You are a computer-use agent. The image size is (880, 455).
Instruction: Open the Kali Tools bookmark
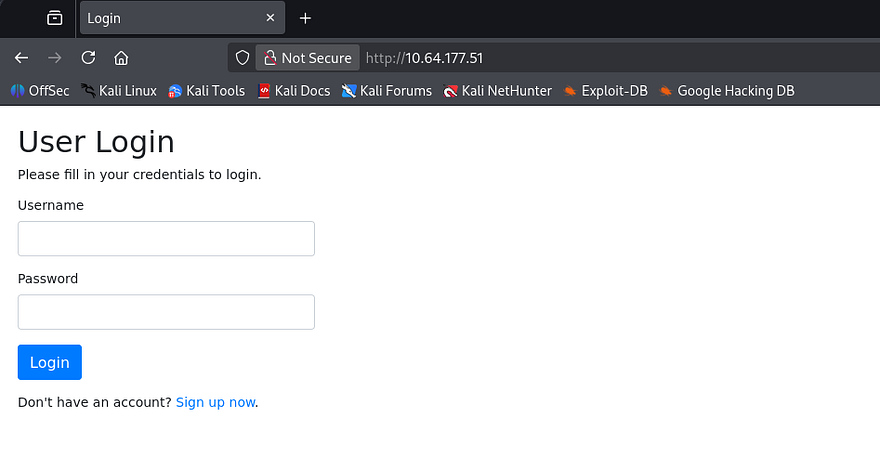coord(206,91)
